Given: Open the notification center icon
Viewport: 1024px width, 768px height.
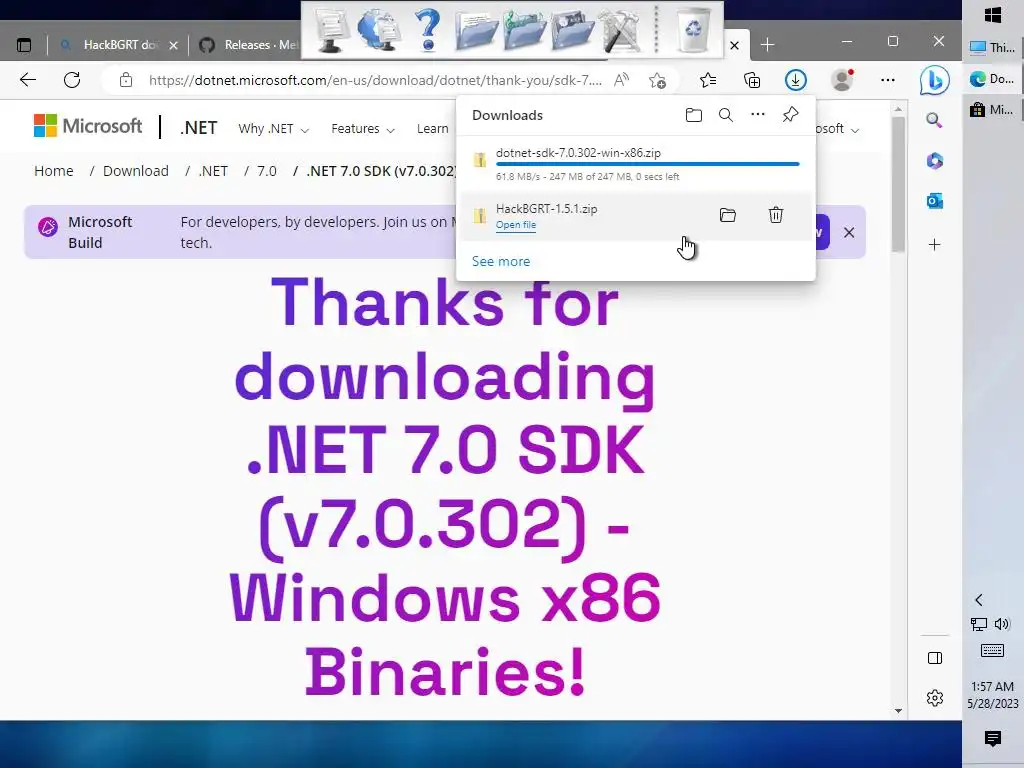Looking at the screenshot, I should (993, 739).
